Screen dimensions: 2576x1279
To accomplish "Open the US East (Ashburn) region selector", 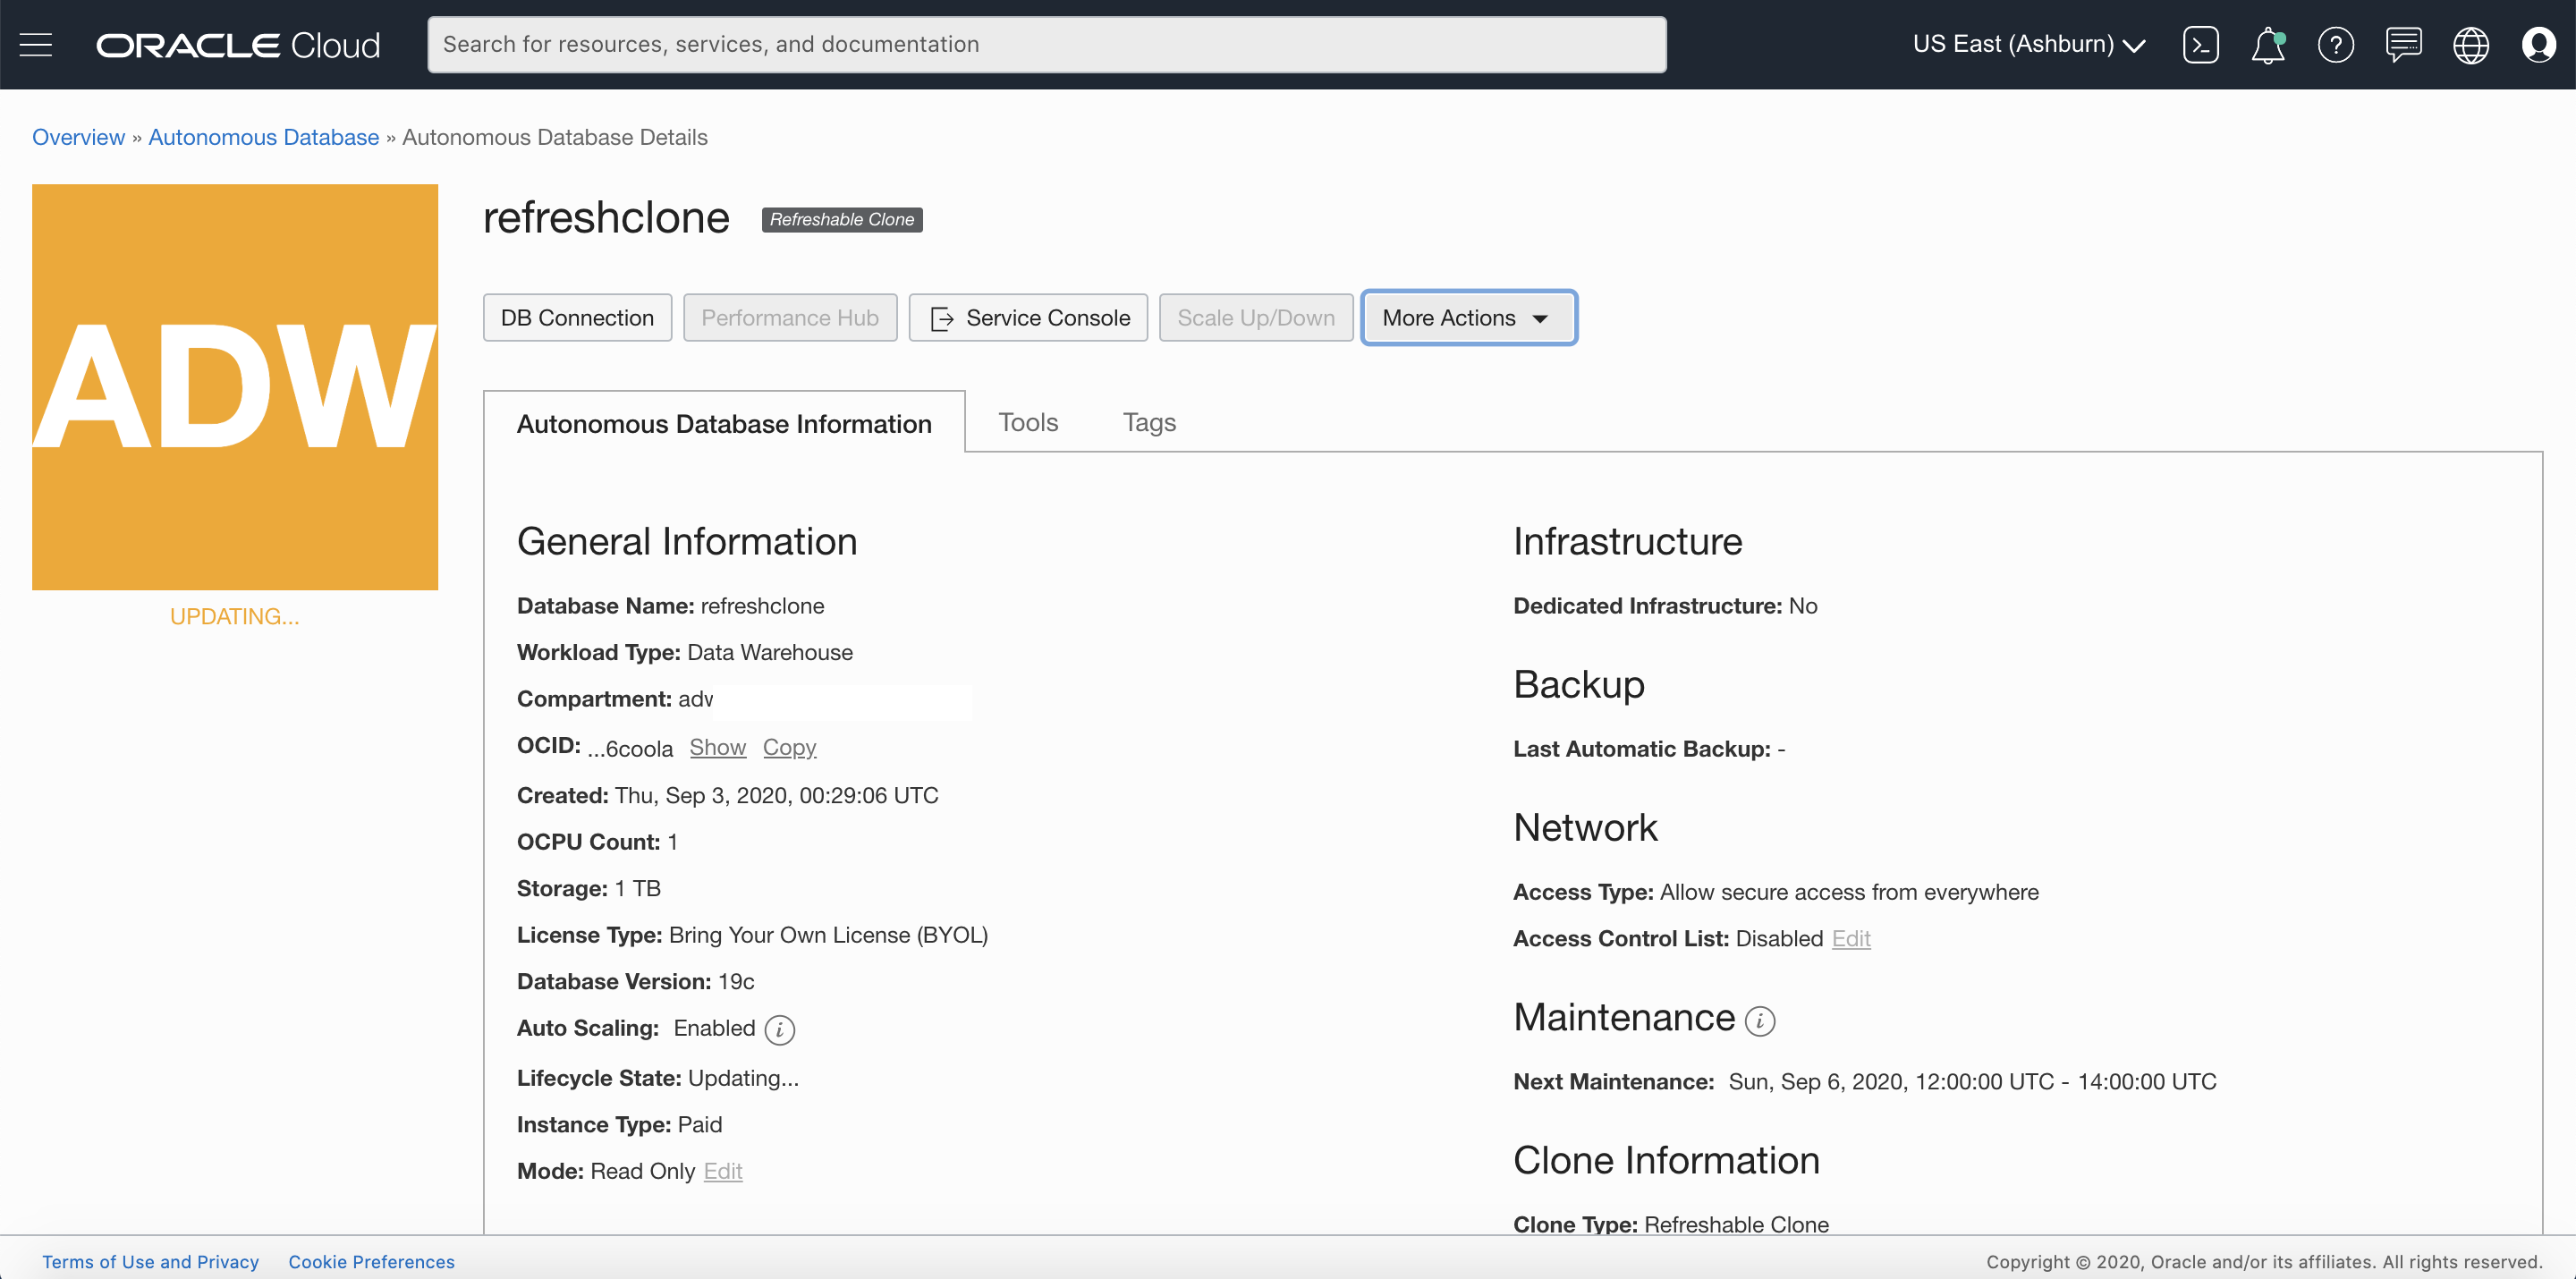I will tap(2028, 44).
